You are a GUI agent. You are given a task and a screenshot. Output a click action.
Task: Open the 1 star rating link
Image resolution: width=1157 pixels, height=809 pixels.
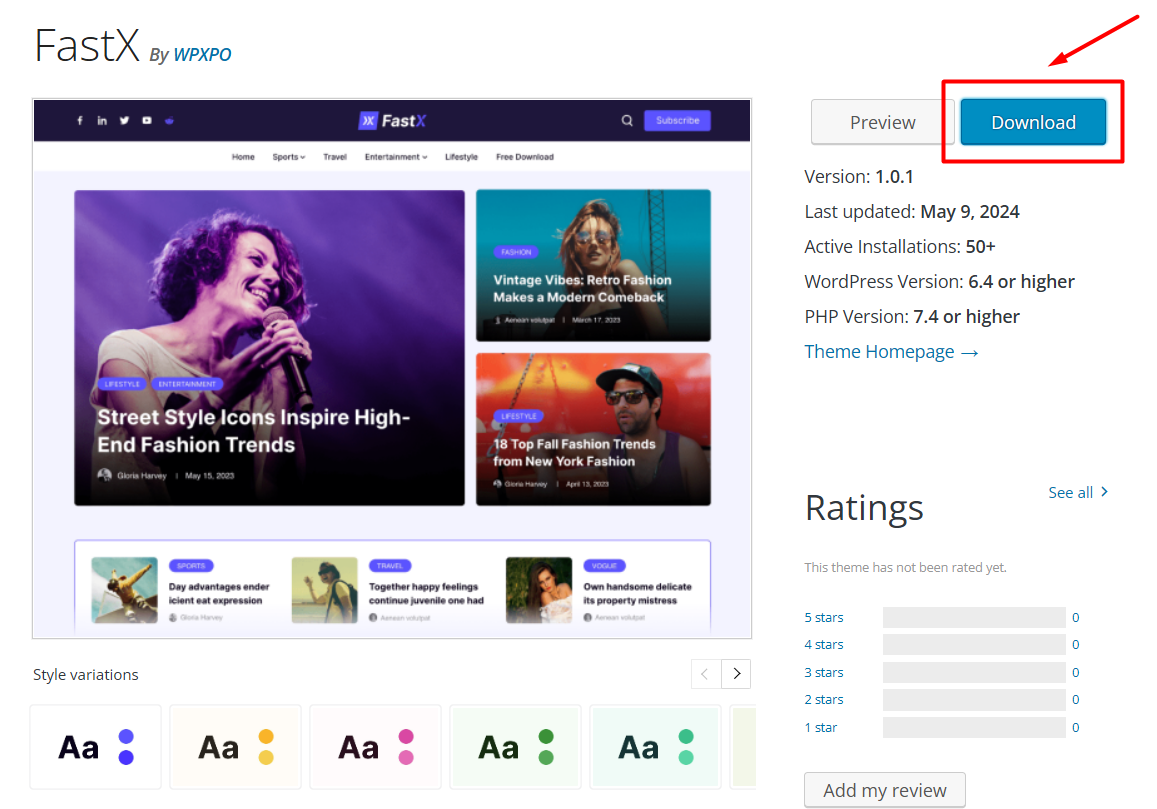821,727
